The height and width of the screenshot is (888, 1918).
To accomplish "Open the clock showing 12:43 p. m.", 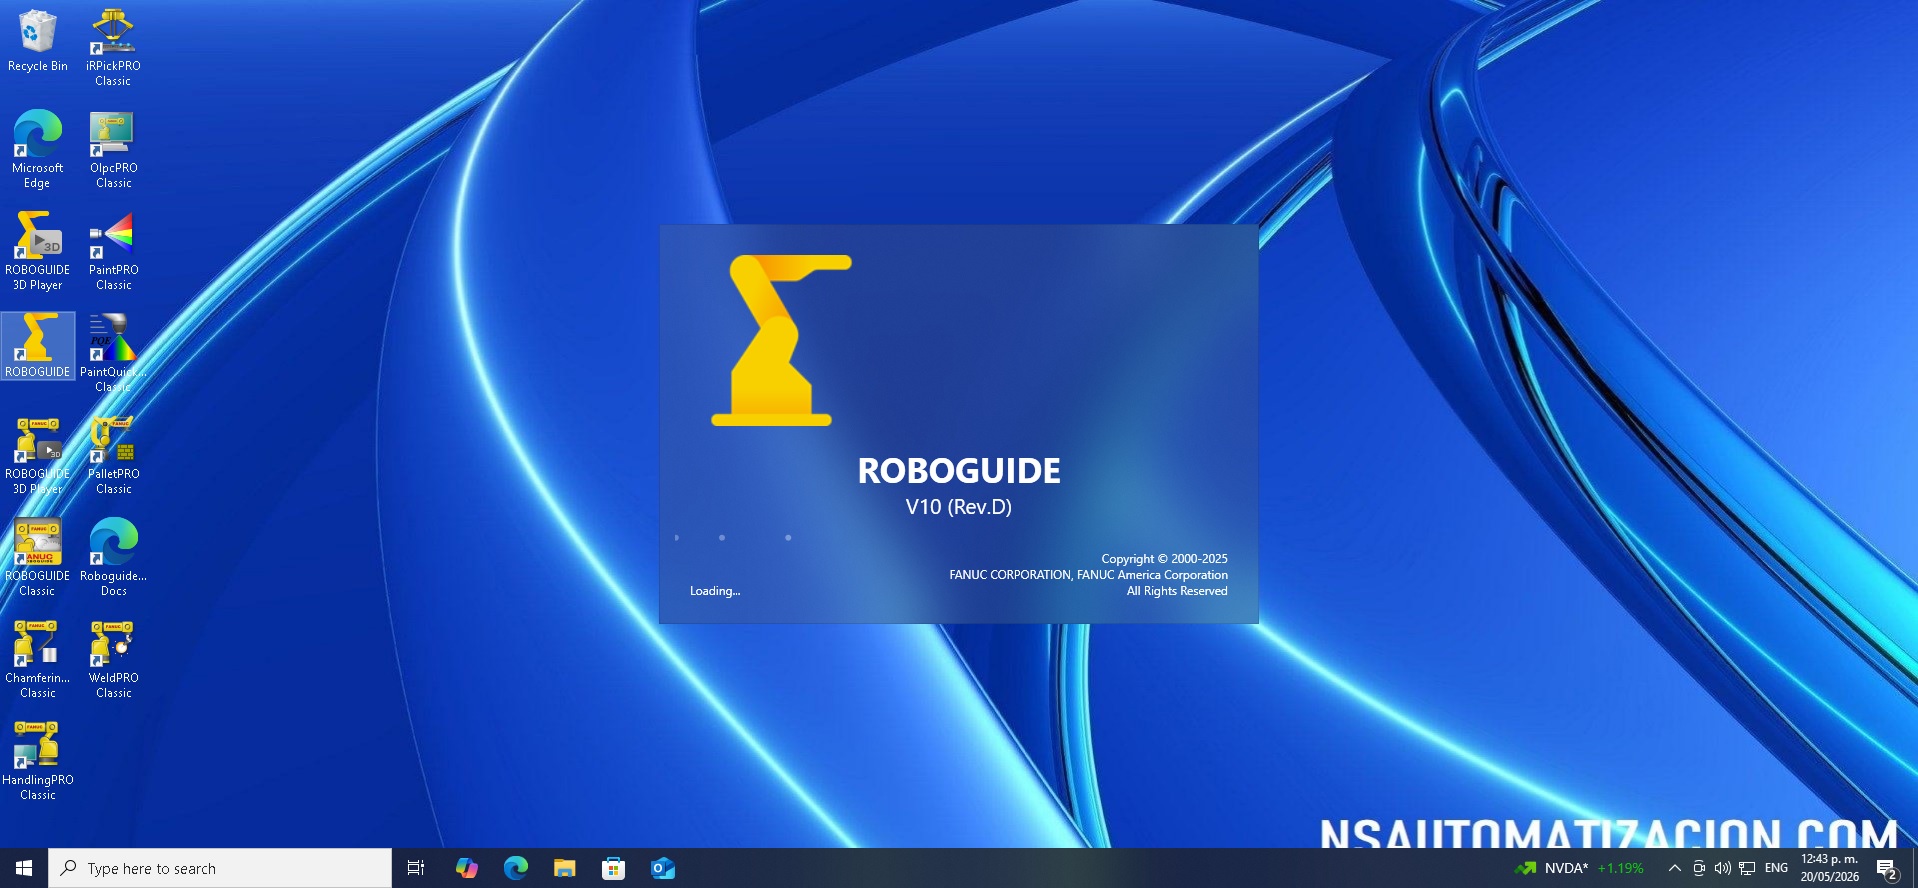I will (x=1829, y=868).
